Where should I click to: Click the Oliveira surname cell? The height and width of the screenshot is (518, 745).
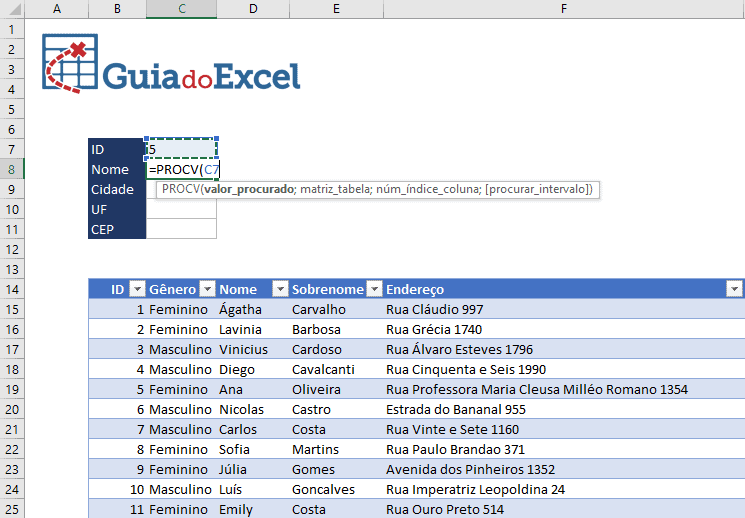336,389
